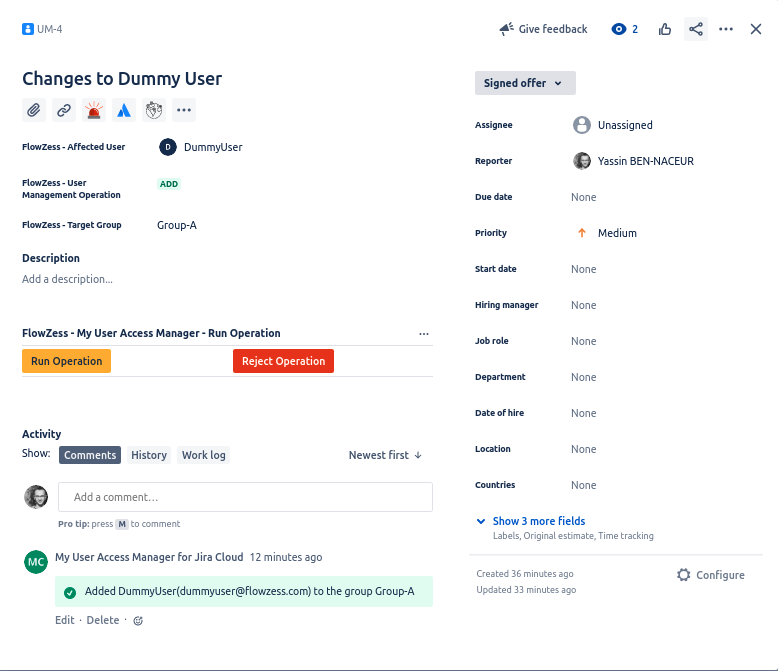This screenshot has width=778, height=671.
Task: Click the Configure gear icon
Action: 684,575
